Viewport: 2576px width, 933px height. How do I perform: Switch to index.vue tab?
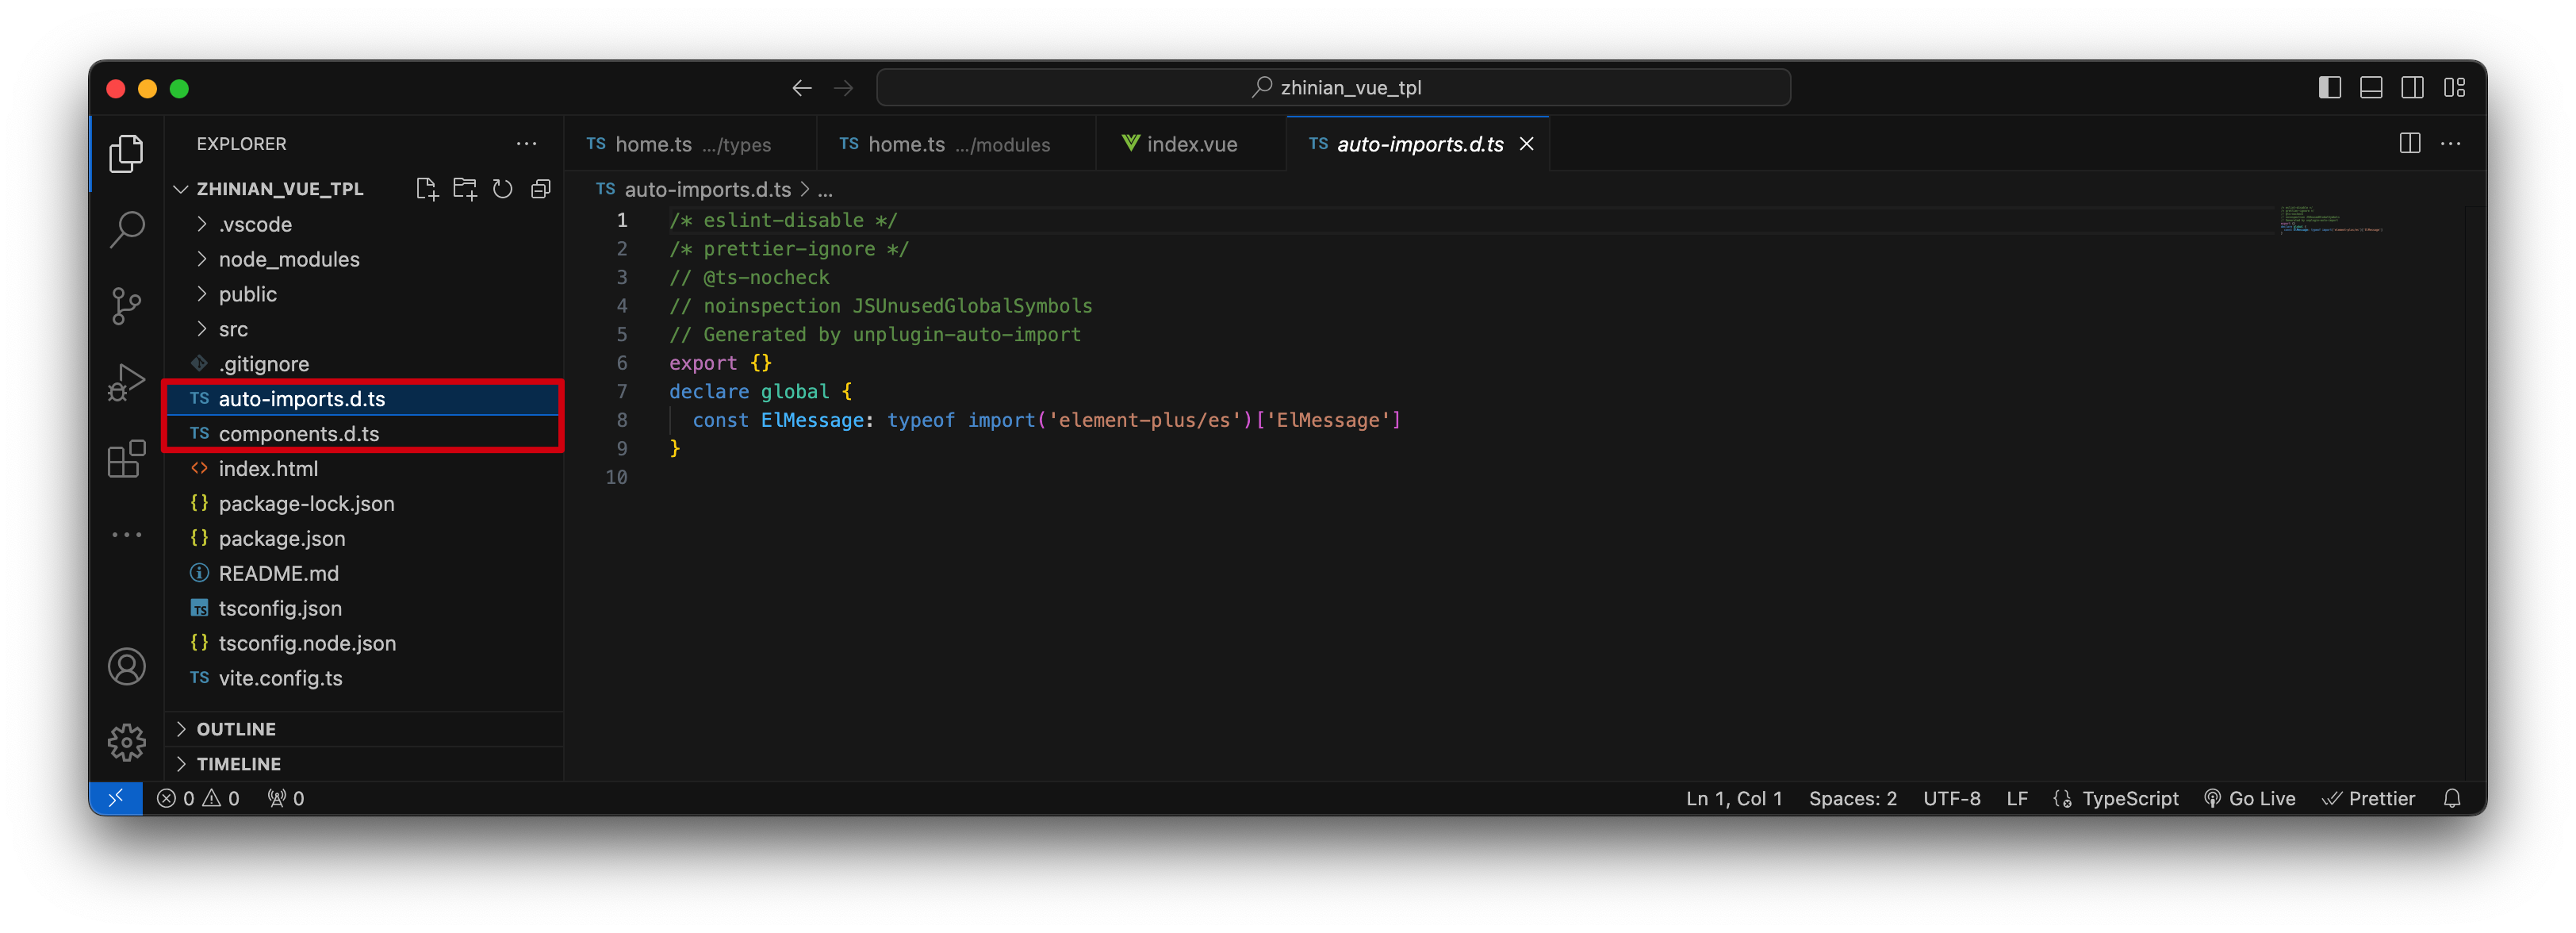(x=1191, y=144)
